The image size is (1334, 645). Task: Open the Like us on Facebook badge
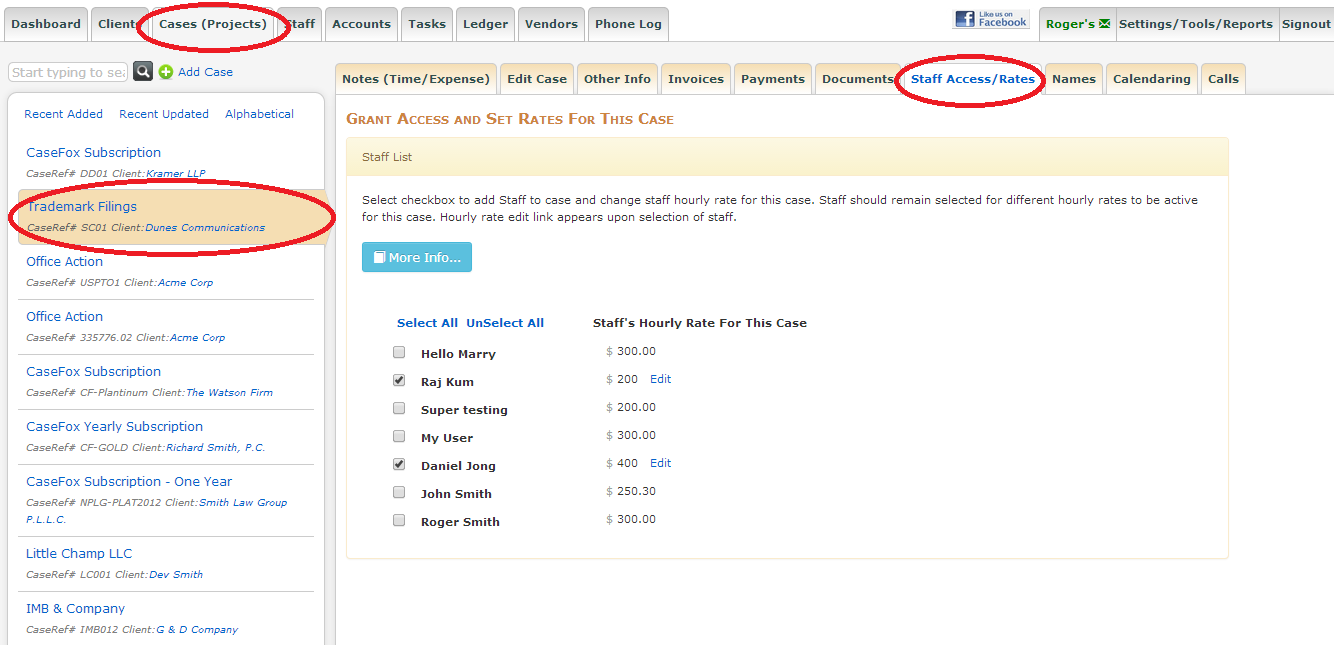(991, 19)
